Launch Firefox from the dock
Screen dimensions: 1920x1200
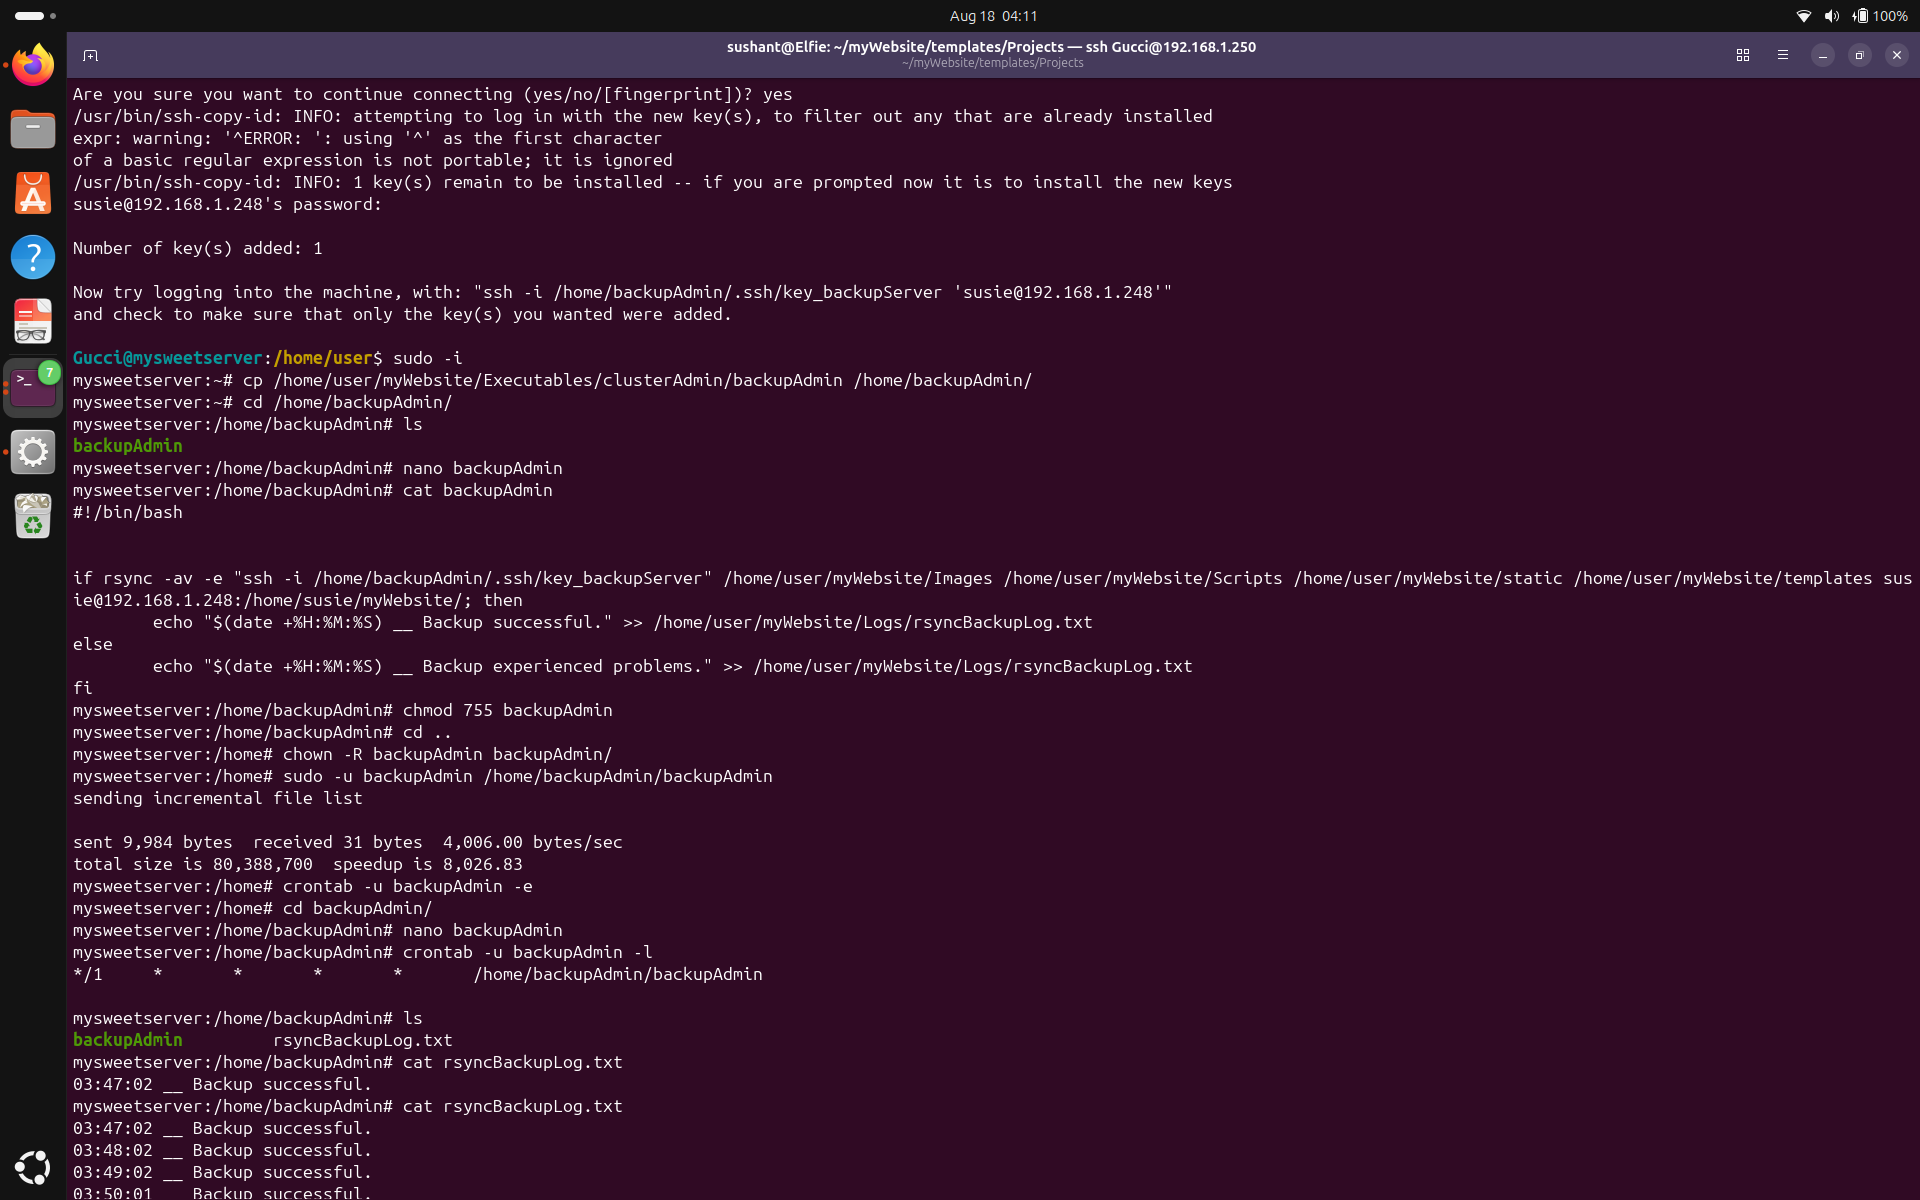33,65
